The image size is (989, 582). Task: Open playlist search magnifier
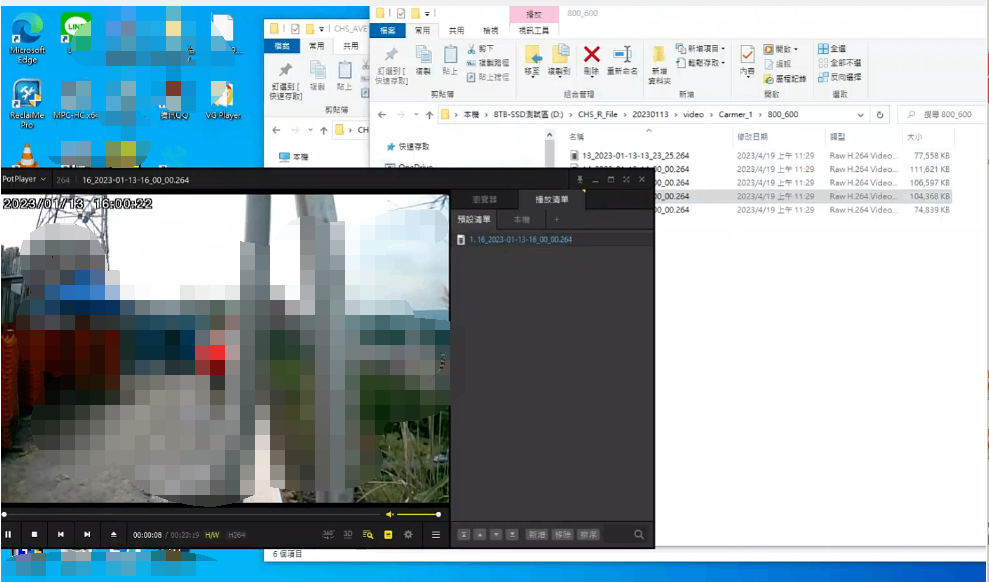click(x=639, y=535)
